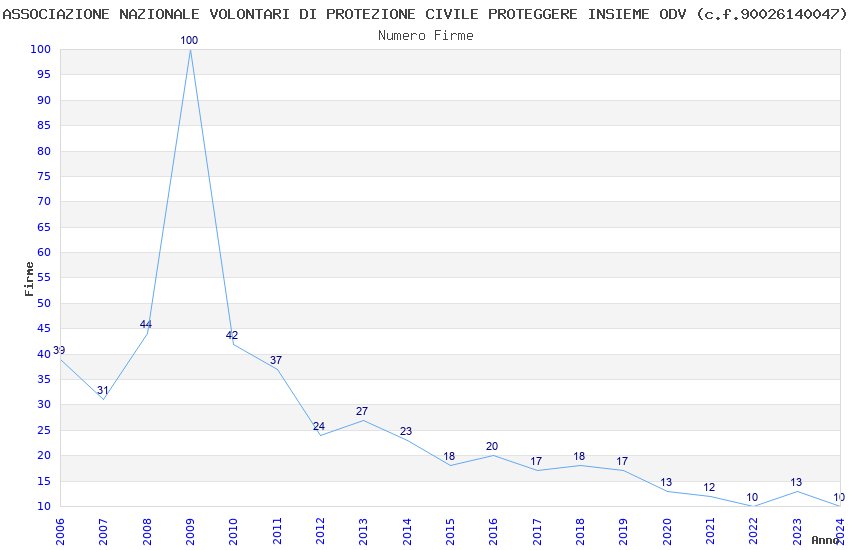Select the 2009 year label on axis
Screen dimensions: 850x550
(x=190, y=532)
